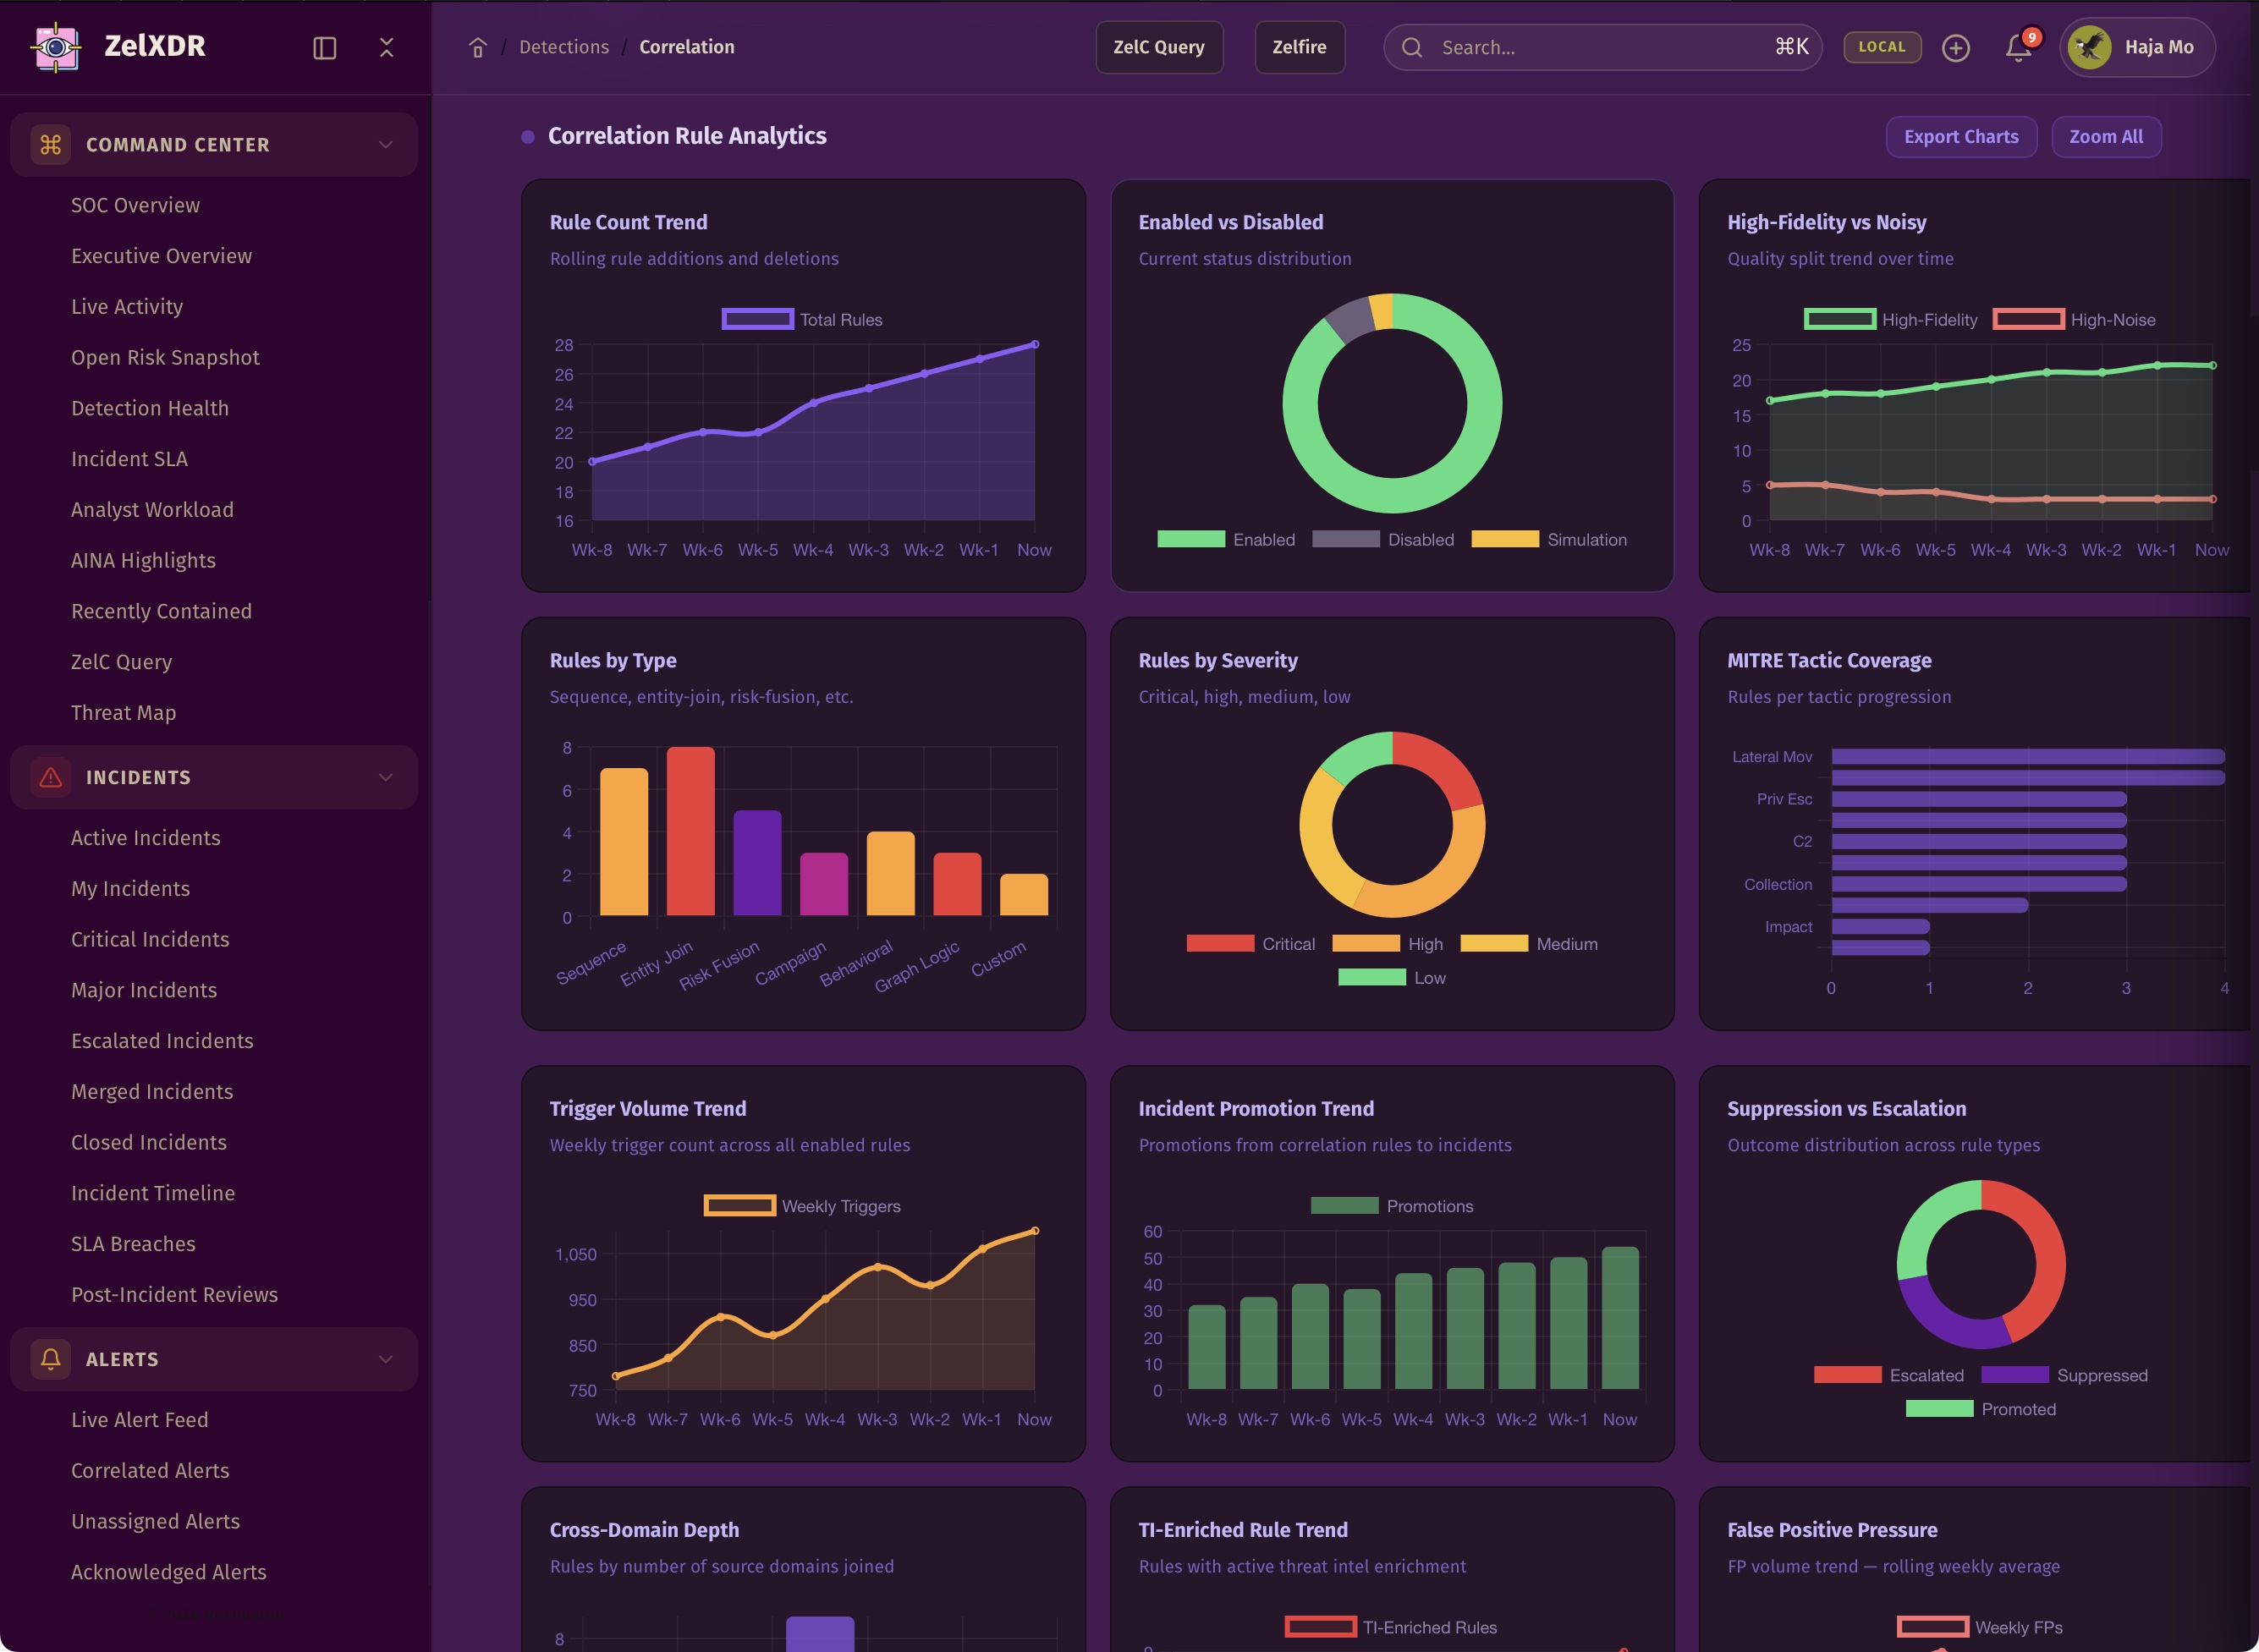Collapse the Command Center section chevron
The image size is (2259, 1652).
pyautogui.click(x=385, y=145)
